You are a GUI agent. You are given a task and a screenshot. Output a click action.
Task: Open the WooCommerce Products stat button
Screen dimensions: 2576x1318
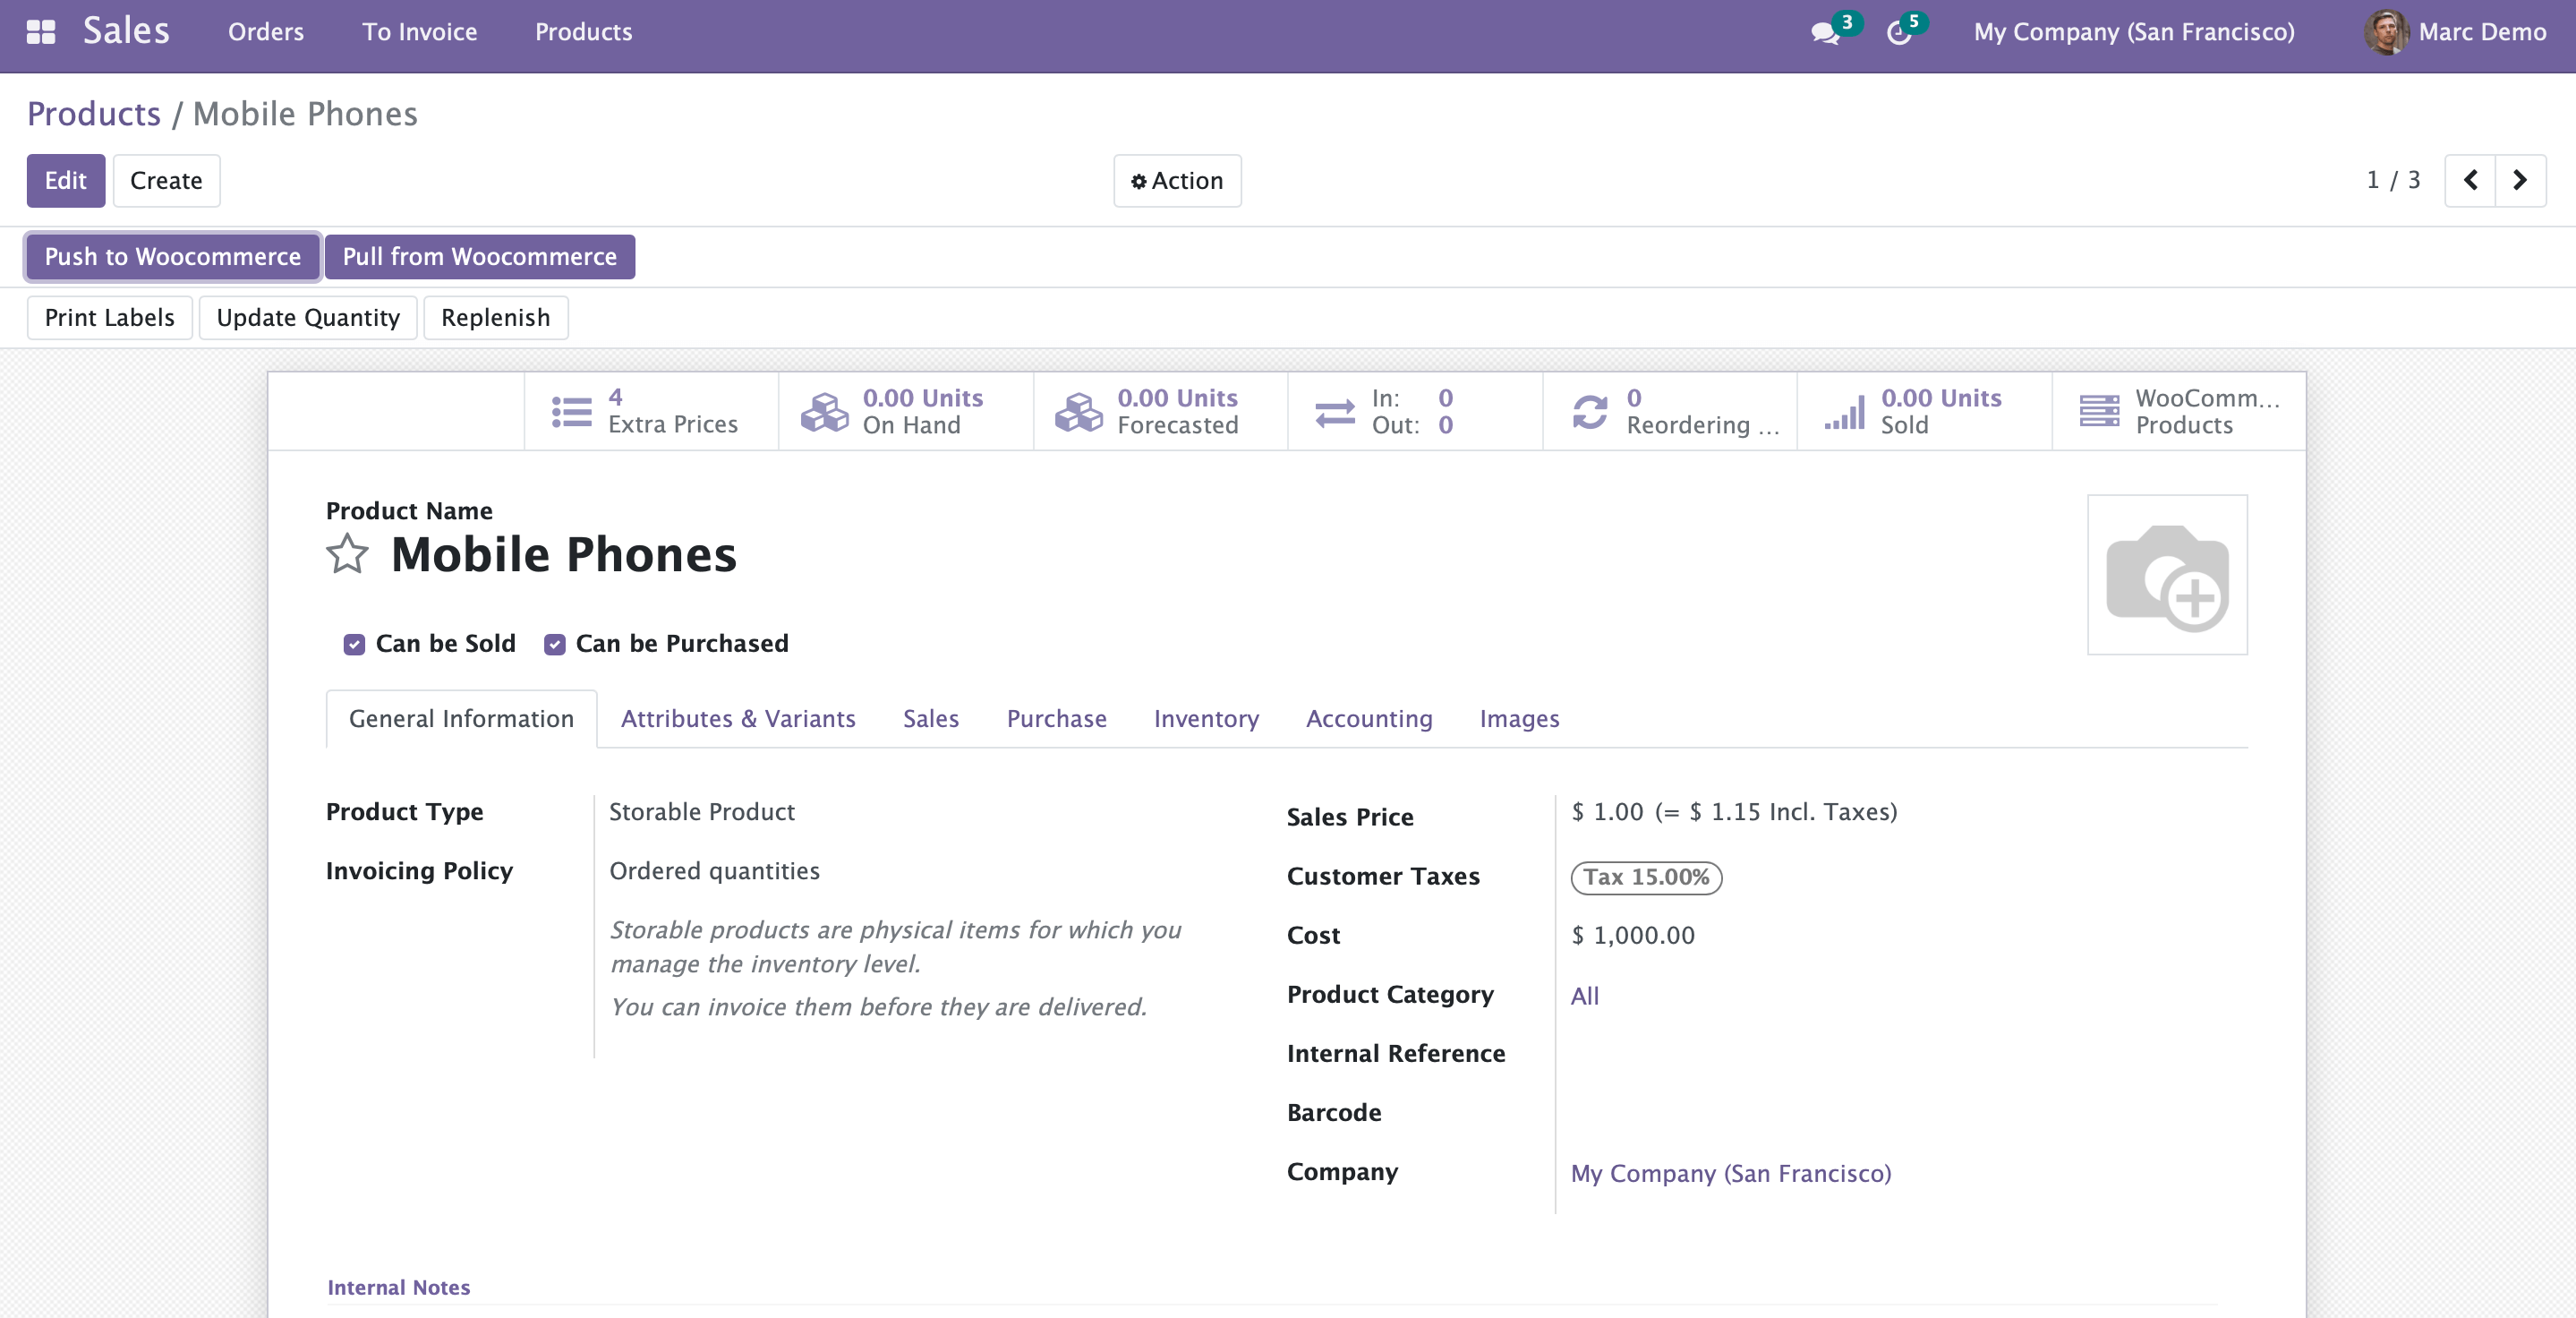pyautogui.click(x=2179, y=411)
